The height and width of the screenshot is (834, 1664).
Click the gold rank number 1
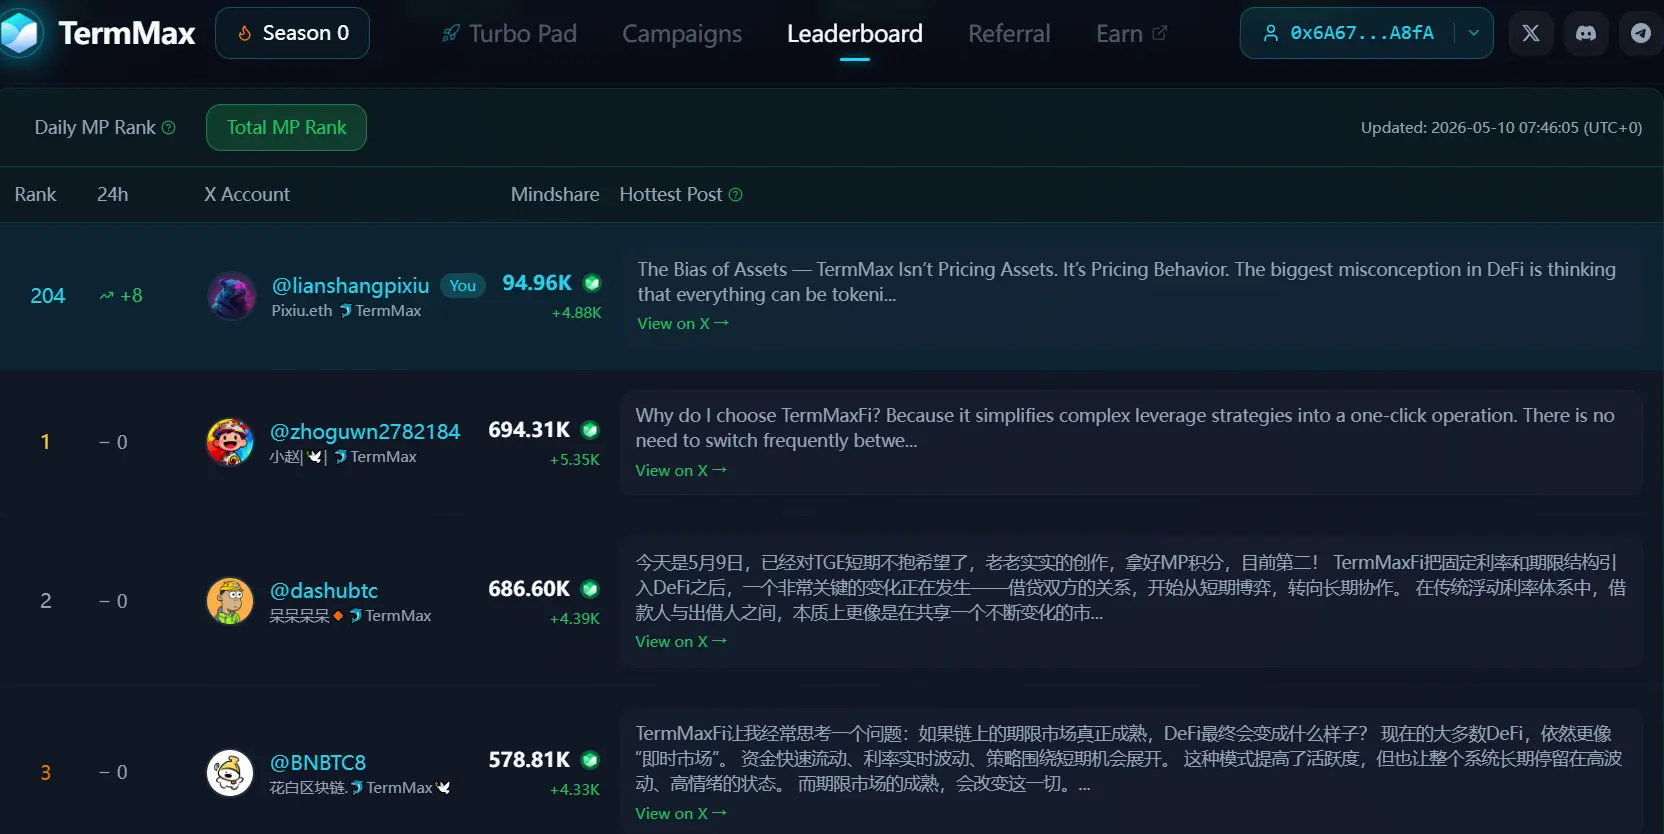pos(45,442)
